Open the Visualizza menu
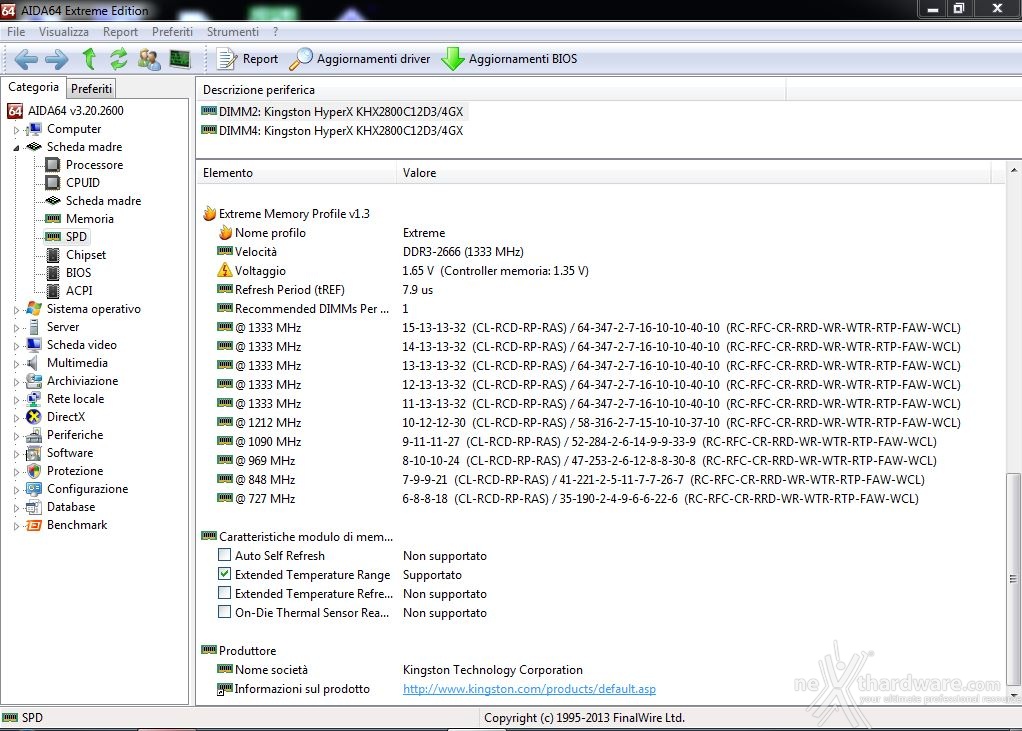1022x731 pixels. point(64,32)
